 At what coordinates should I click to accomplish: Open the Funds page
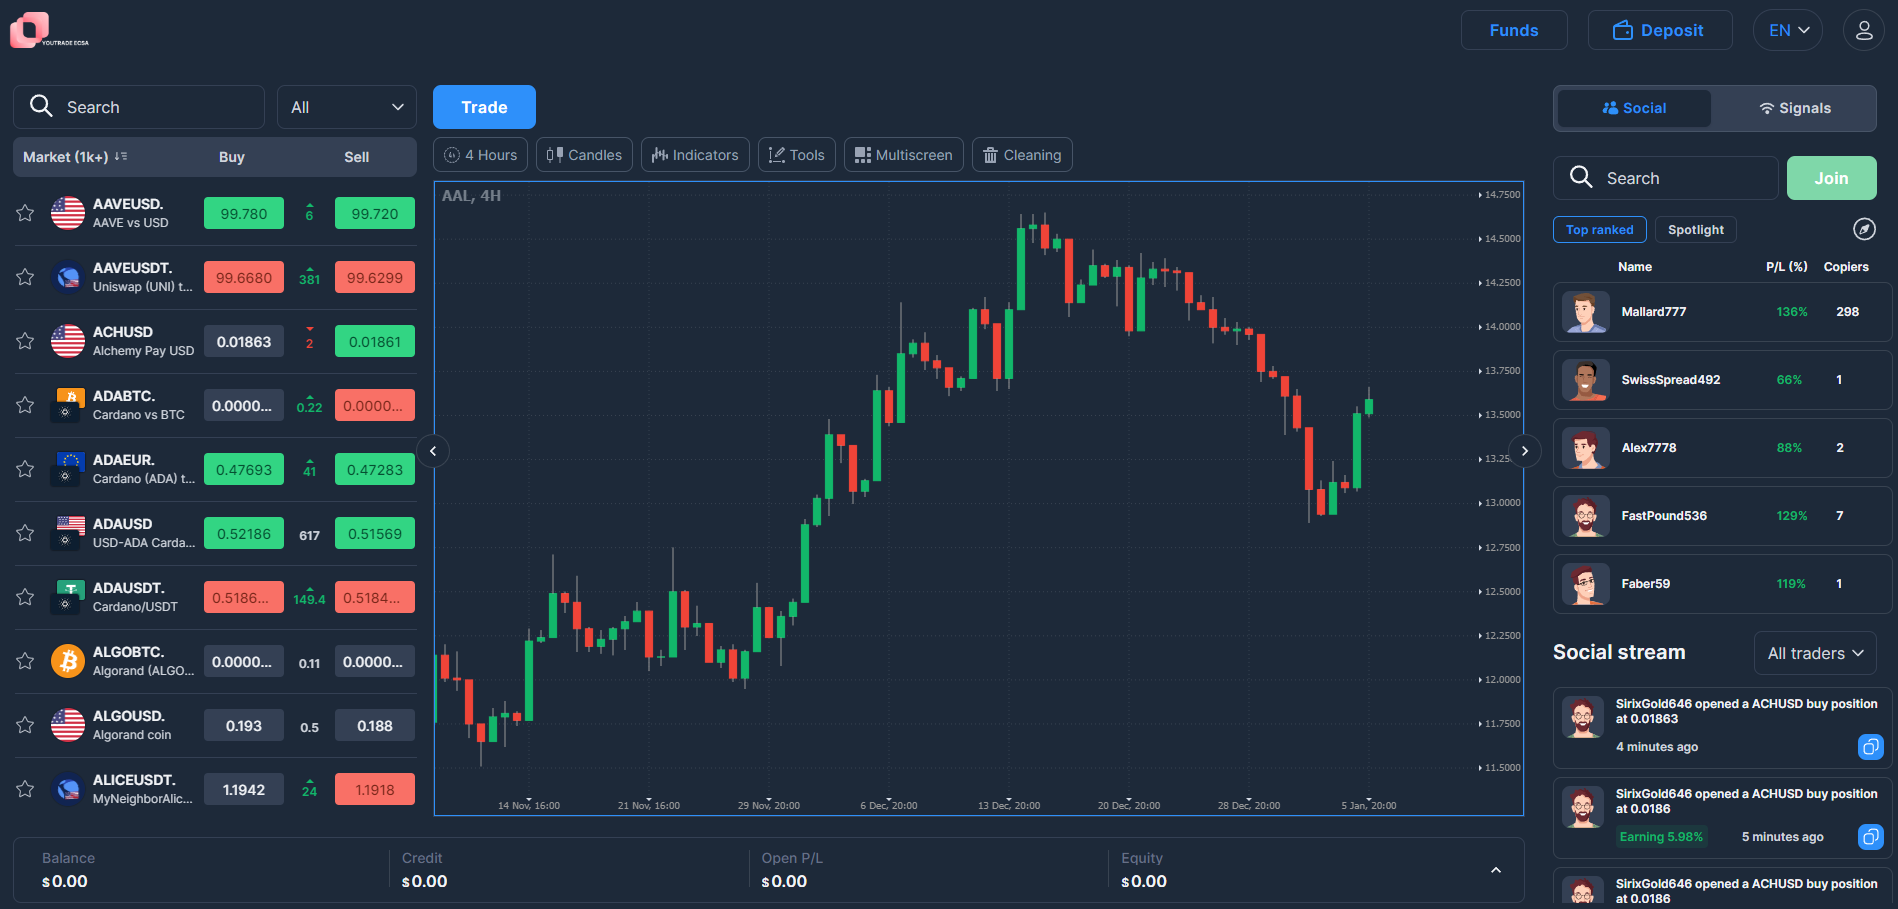[x=1514, y=30]
